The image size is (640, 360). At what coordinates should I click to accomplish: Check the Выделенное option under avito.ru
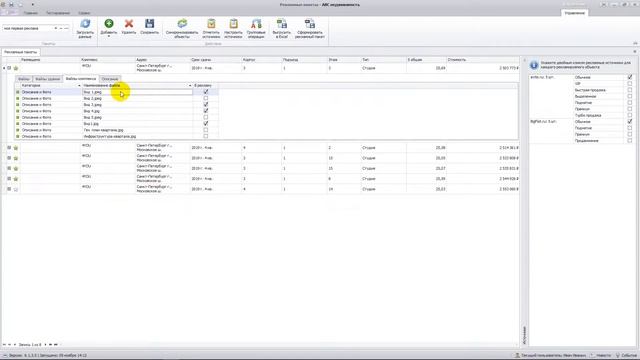coord(630,96)
